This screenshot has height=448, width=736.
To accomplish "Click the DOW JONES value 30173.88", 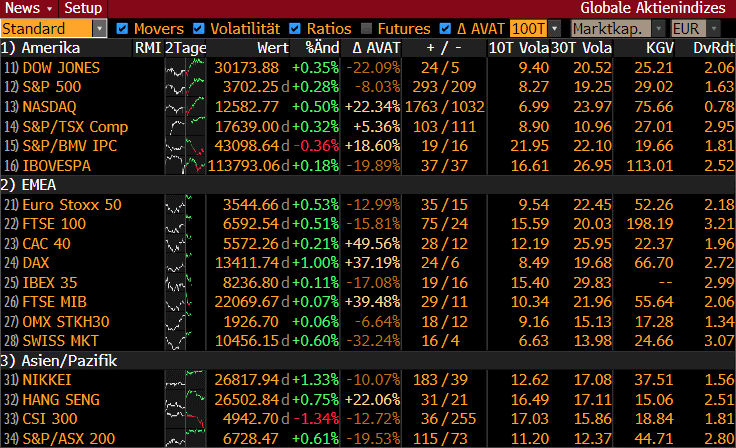I will tap(247, 68).
